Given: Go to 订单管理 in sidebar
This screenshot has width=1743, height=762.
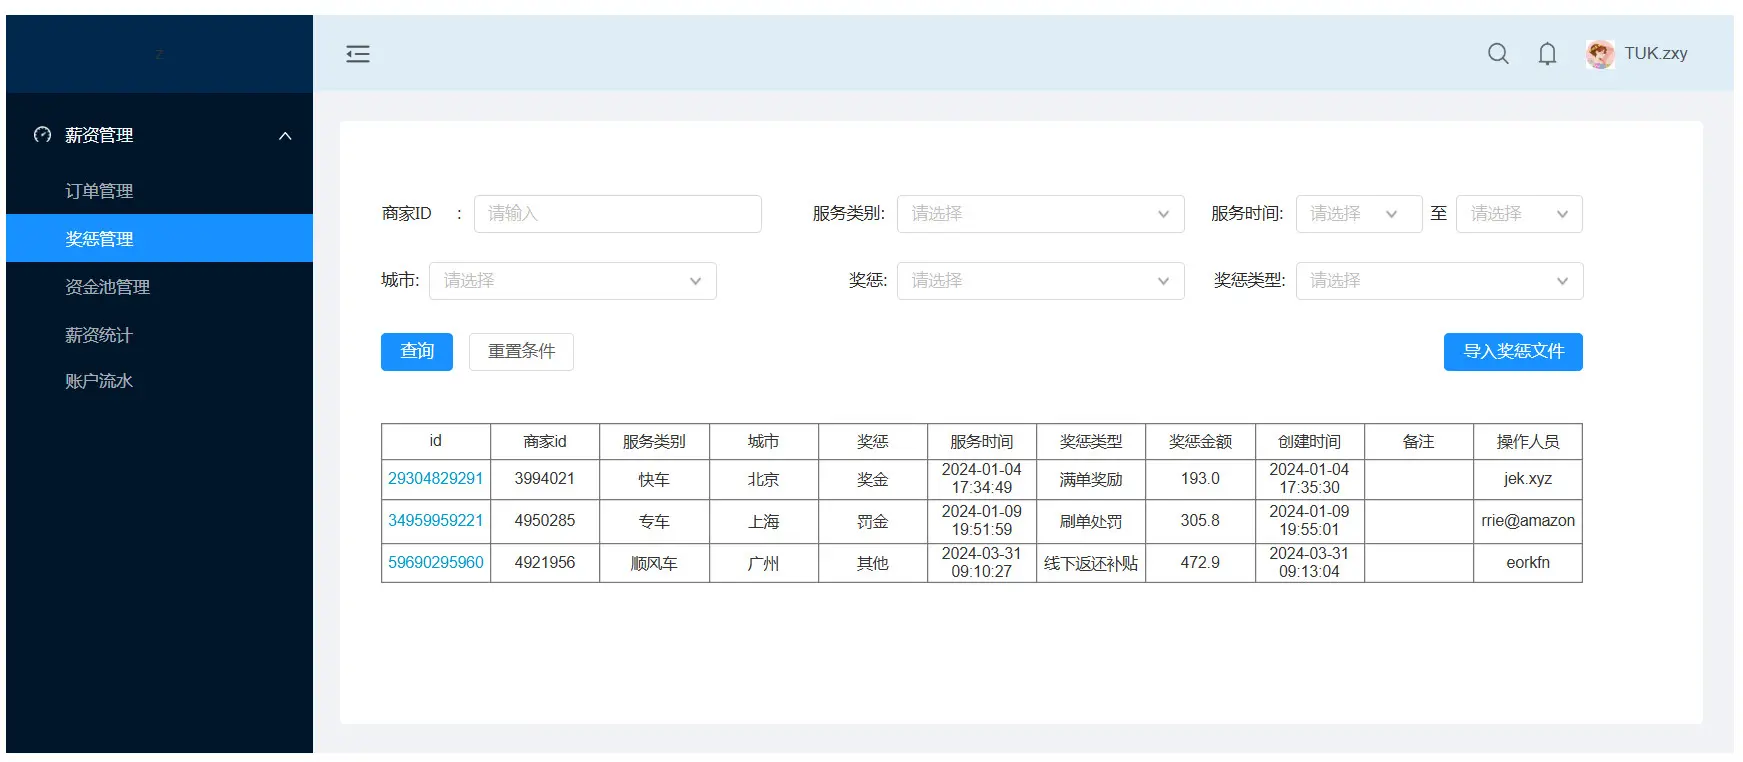Looking at the screenshot, I should click(99, 191).
